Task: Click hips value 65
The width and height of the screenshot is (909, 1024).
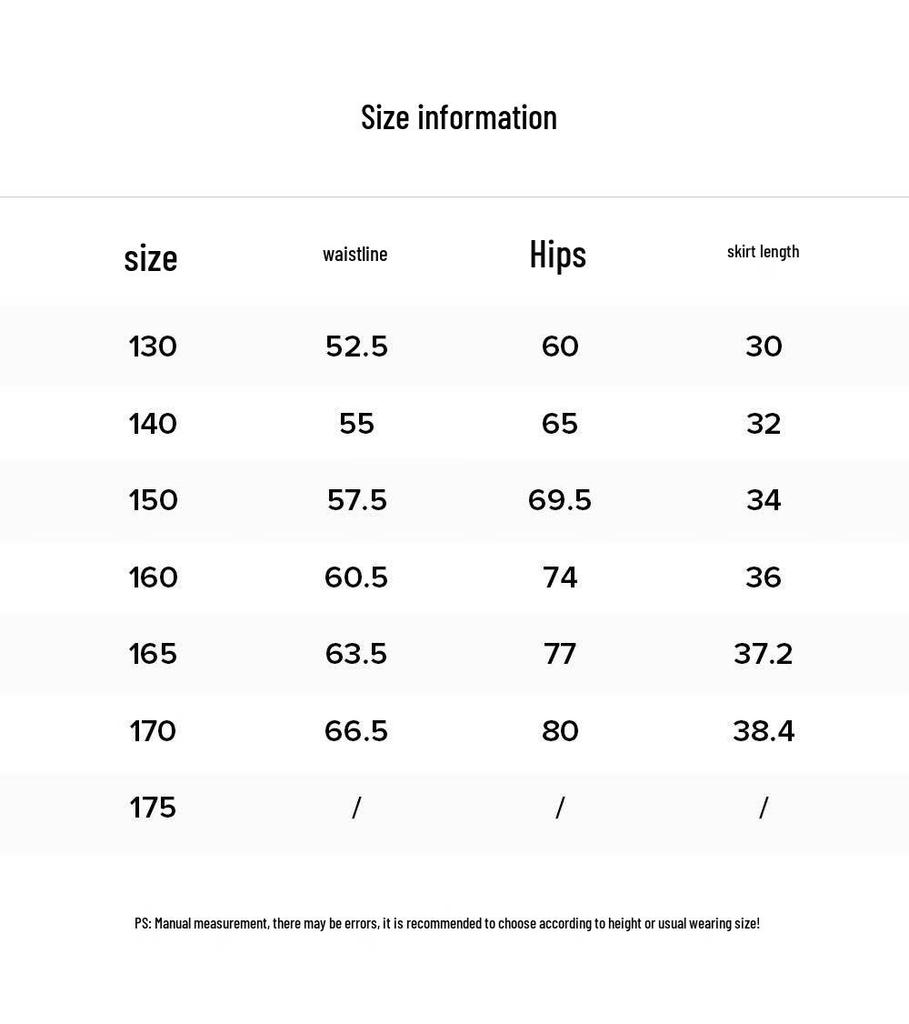Action: coord(560,424)
